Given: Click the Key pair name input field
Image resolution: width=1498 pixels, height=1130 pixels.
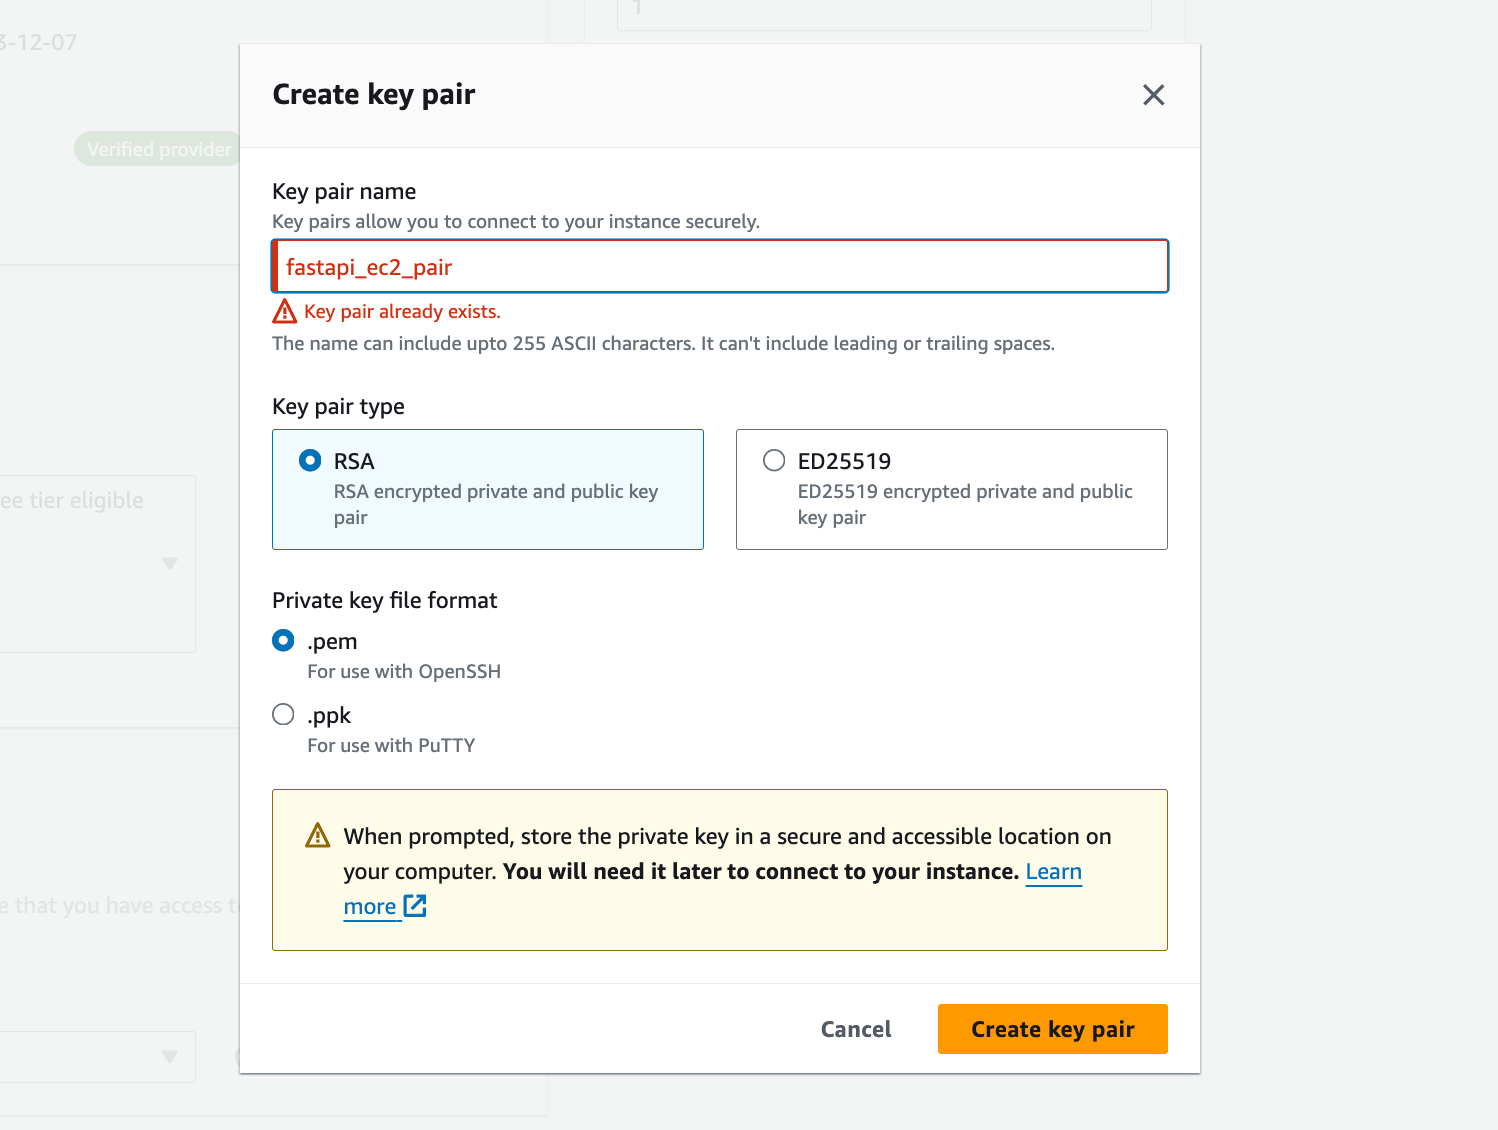Looking at the screenshot, I should [720, 266].
